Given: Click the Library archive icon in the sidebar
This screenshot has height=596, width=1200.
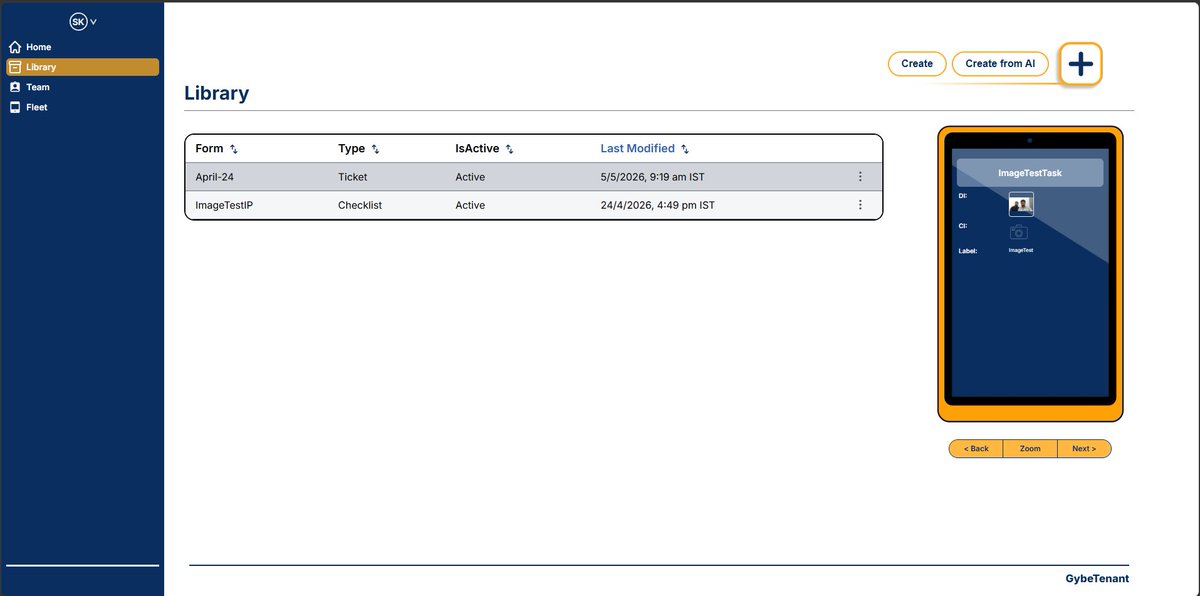Looking at the screenshot, I should (x=15, y=67).
